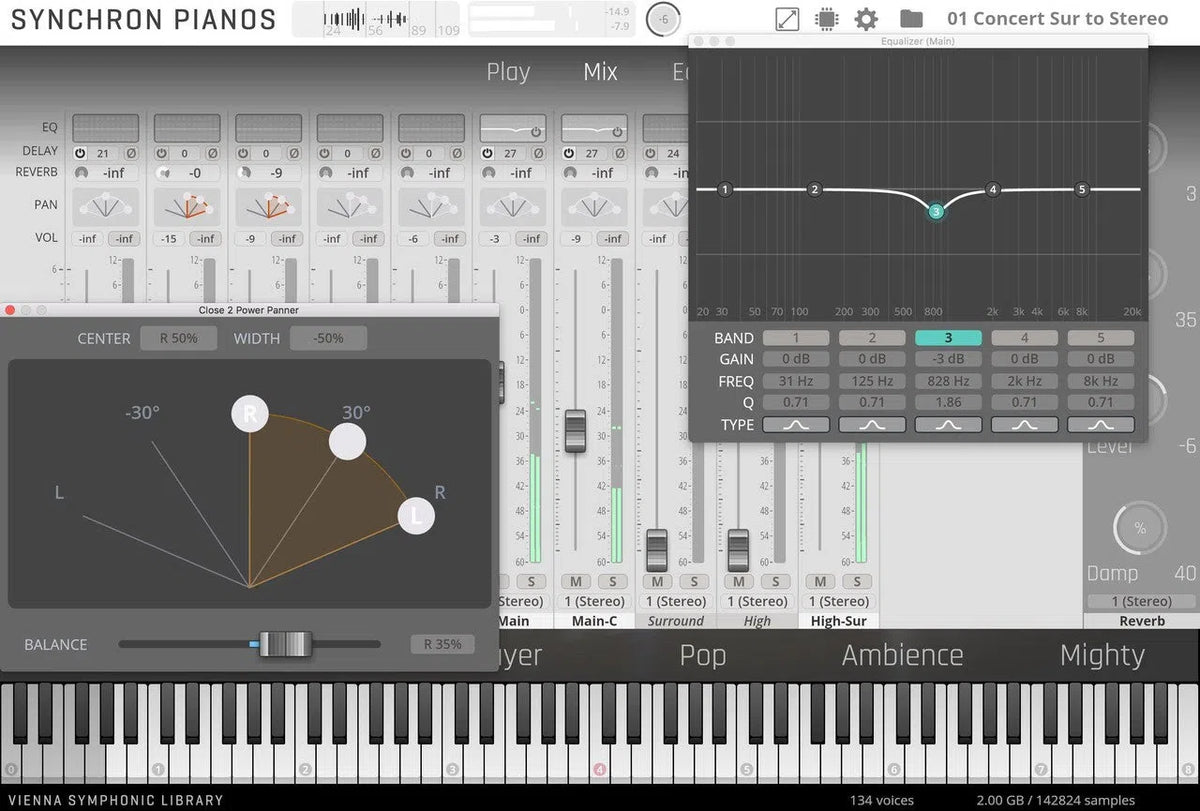
Task: Select the Mix tab
Action: pos(598,71)
